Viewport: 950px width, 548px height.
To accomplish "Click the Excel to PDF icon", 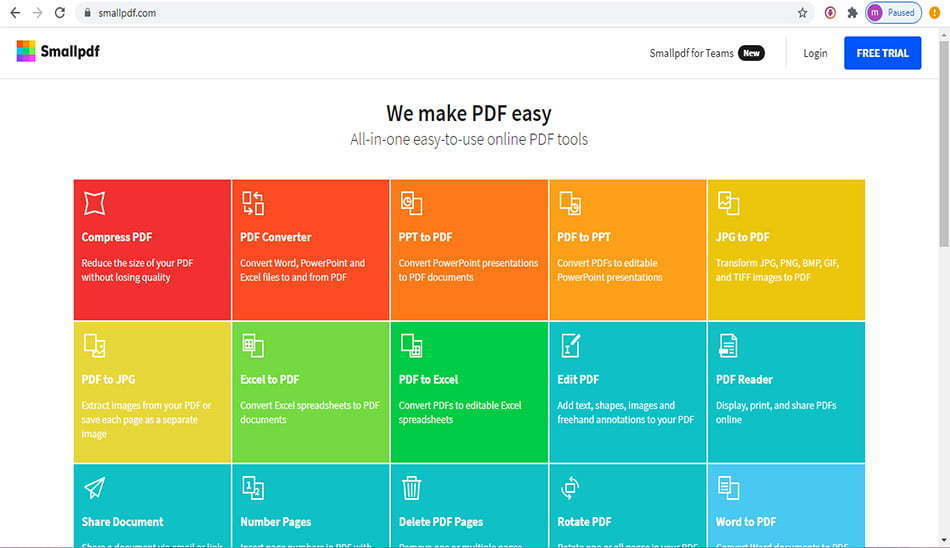I will pyautogui.click(x=253, y=346).
